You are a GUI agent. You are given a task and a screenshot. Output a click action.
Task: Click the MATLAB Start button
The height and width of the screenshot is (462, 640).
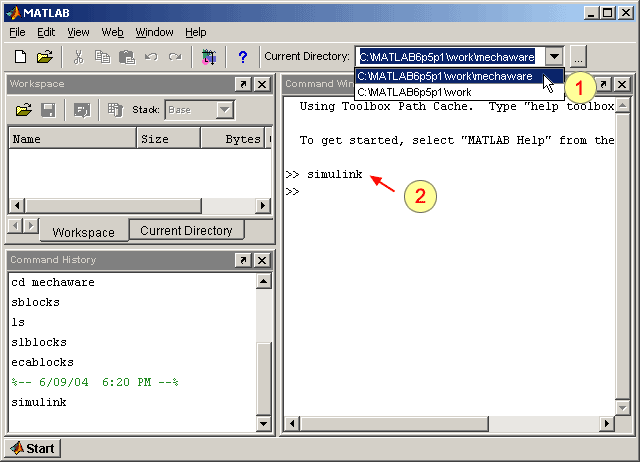pos(33,448)
